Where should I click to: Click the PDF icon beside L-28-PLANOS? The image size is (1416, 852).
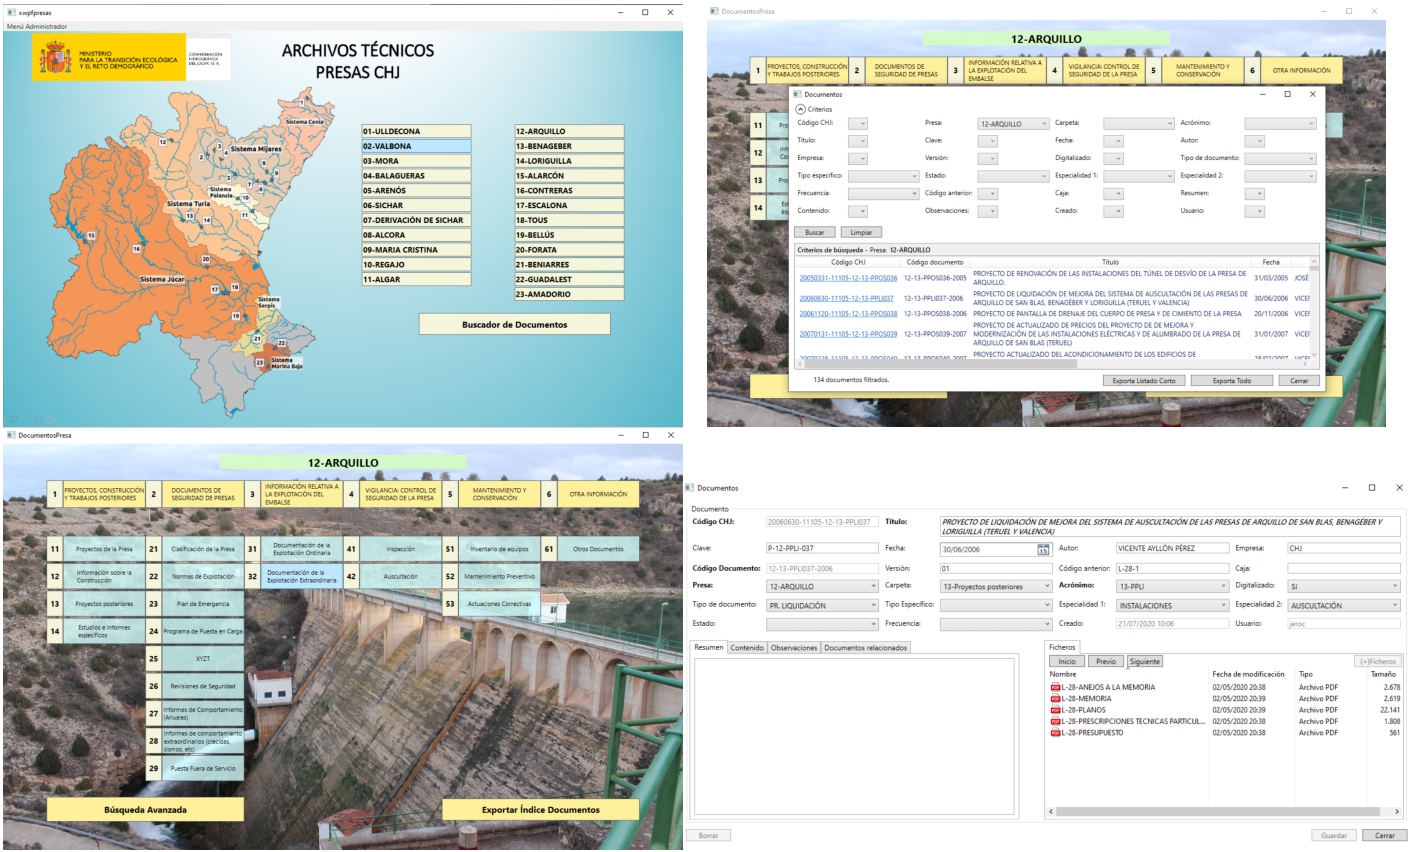coord(1055,710)
